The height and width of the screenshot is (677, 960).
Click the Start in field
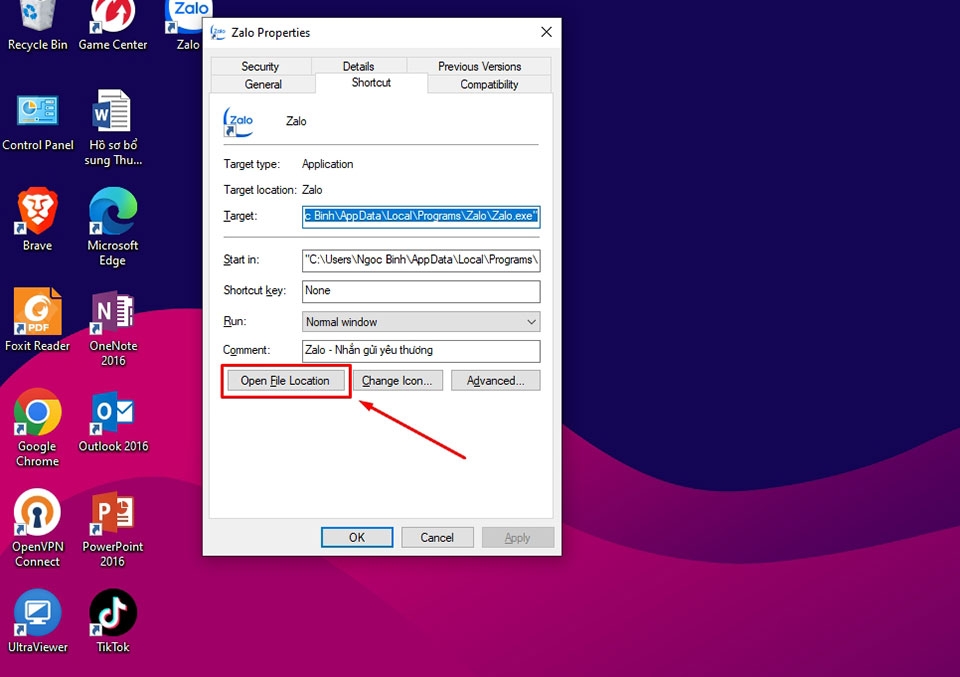[x=421, y=260]
